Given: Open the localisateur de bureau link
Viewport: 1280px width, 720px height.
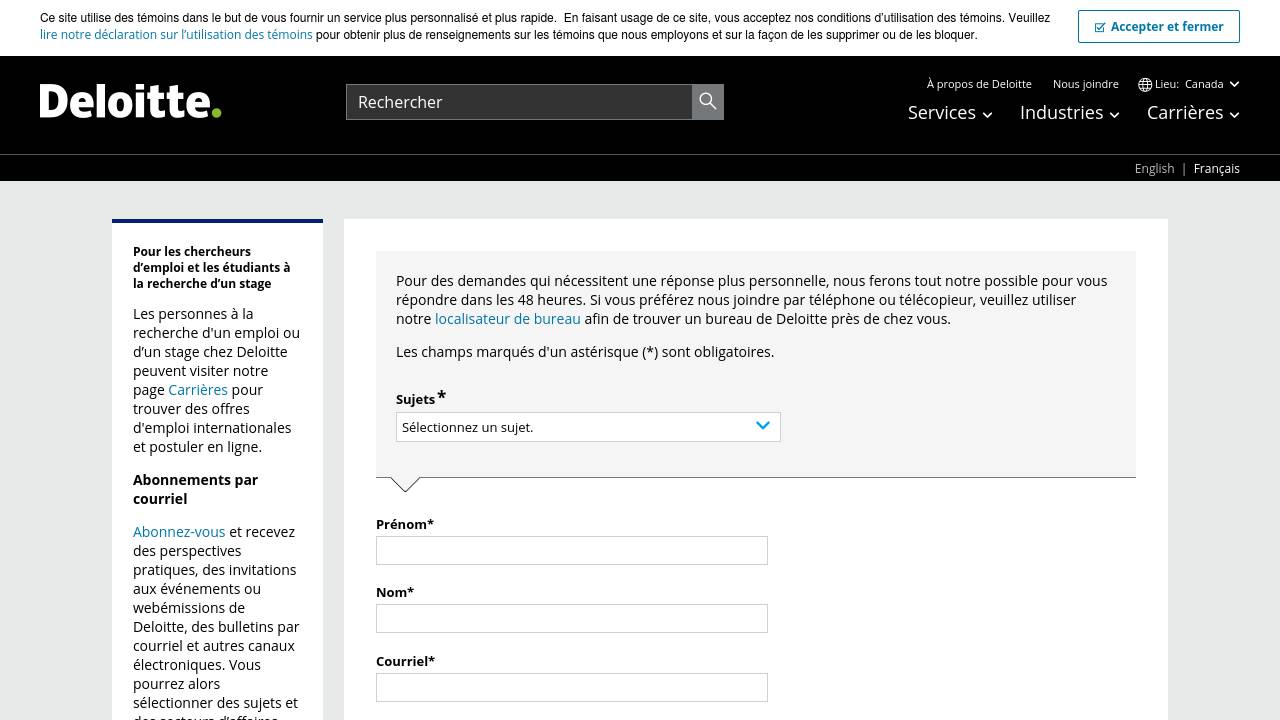Looking at the screenshot, I should tap(507, 319).
